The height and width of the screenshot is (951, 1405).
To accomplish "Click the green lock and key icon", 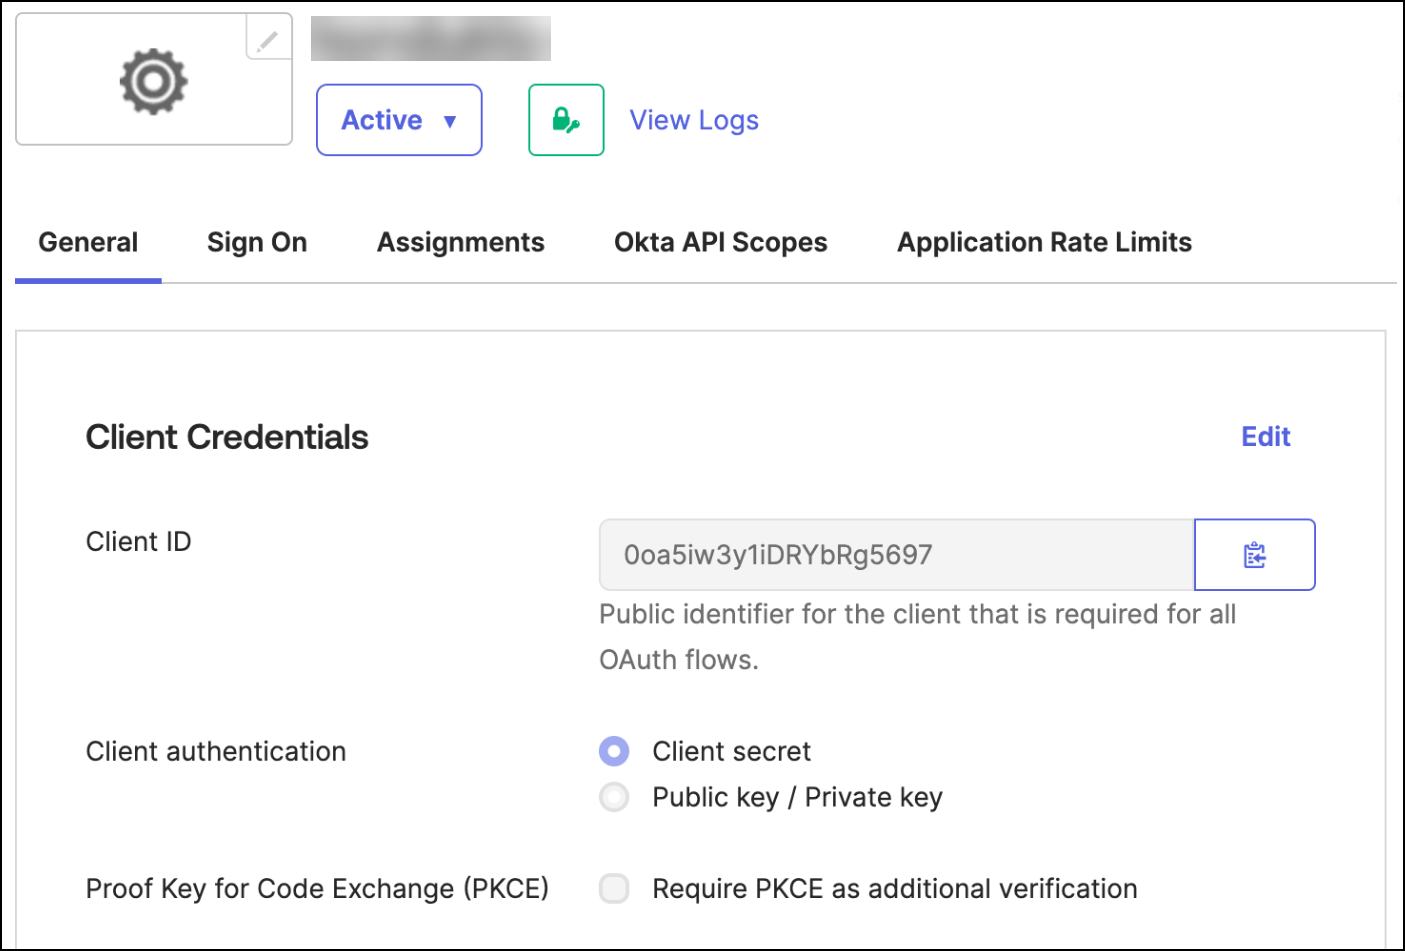I will point(566,120).
